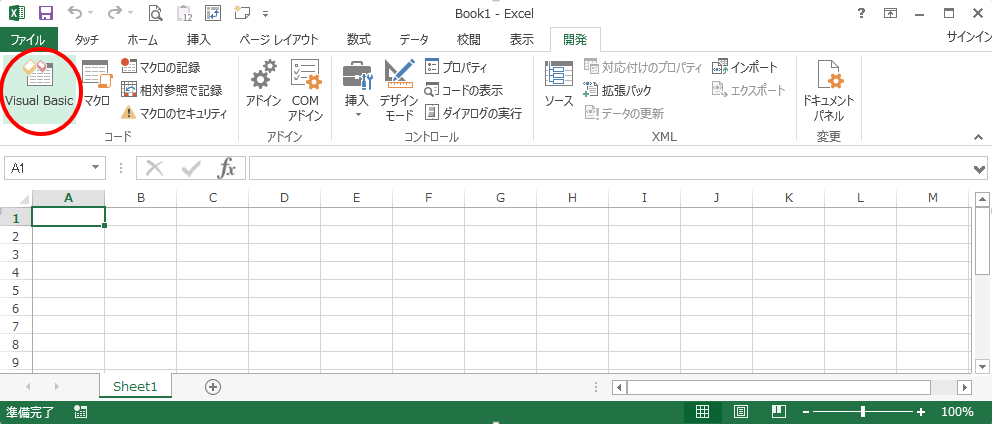
Task: Click 拡張パック
Action: click(617, 90)
